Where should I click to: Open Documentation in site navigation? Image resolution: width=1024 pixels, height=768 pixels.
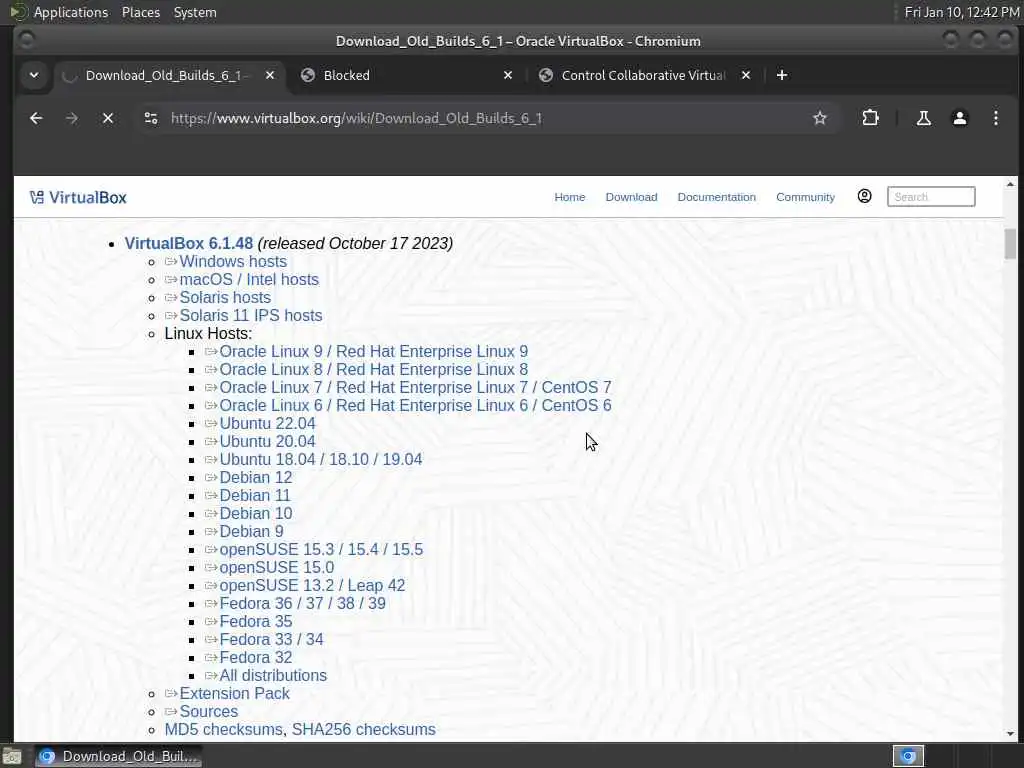(x=716, y=197)
